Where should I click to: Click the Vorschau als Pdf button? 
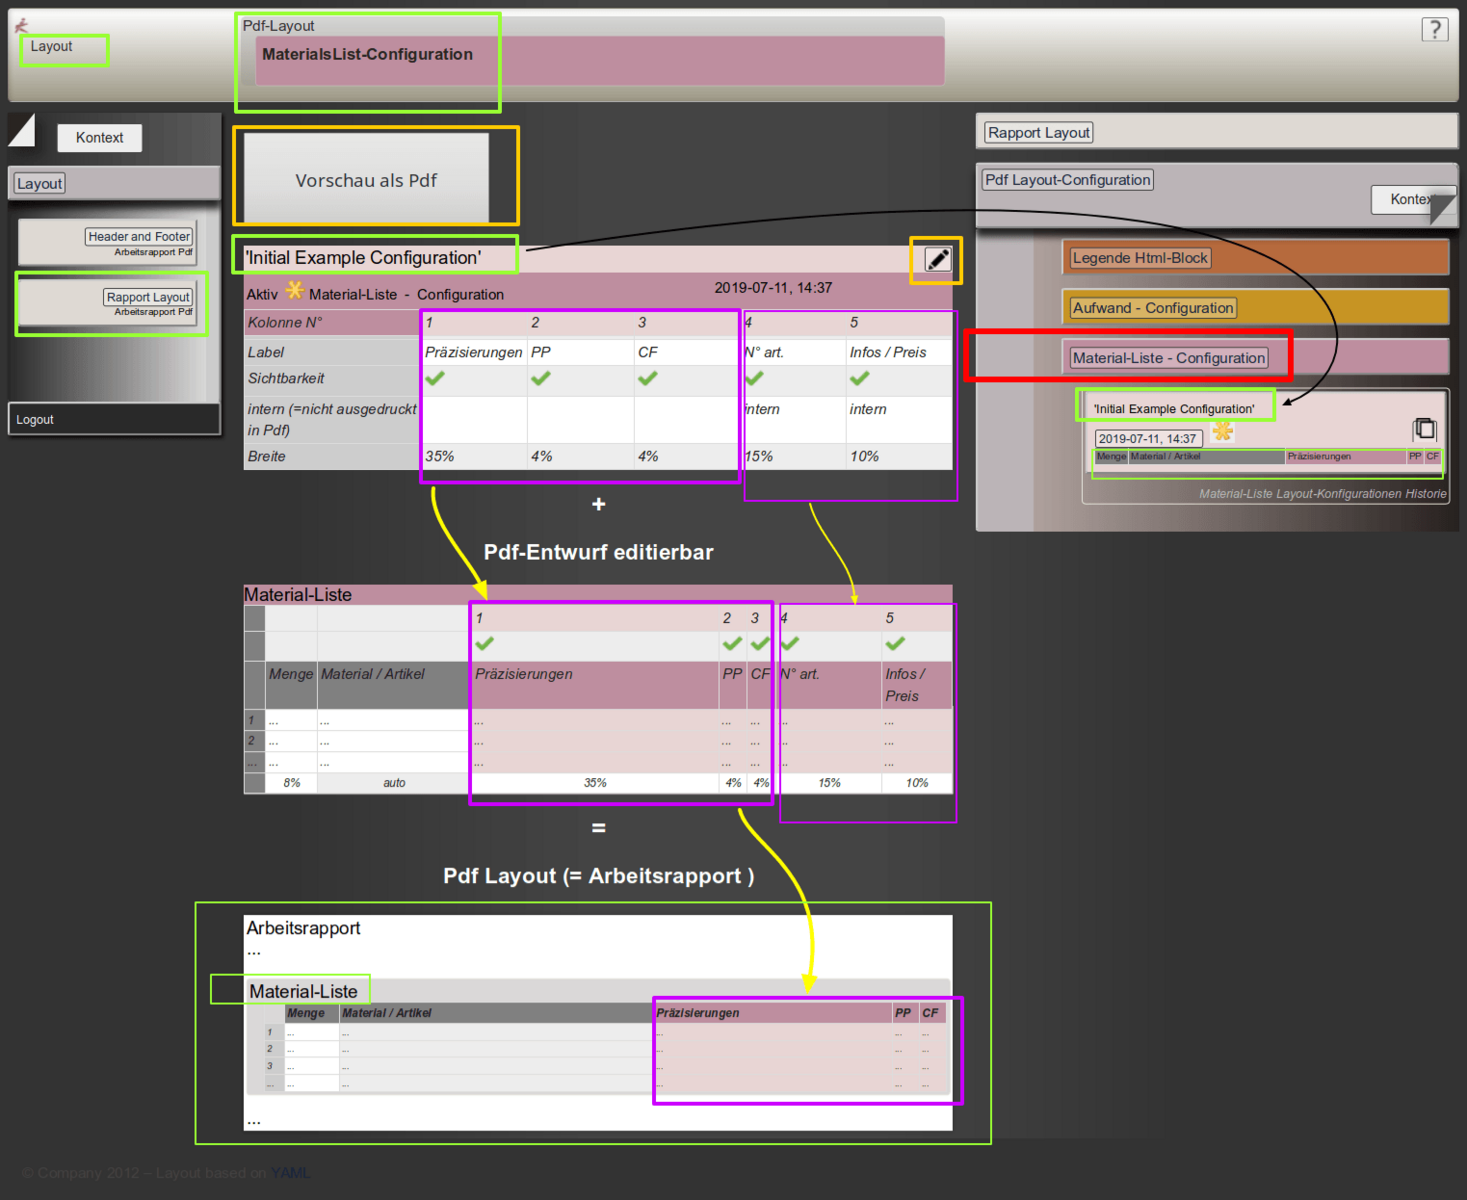tap(366, 180)
